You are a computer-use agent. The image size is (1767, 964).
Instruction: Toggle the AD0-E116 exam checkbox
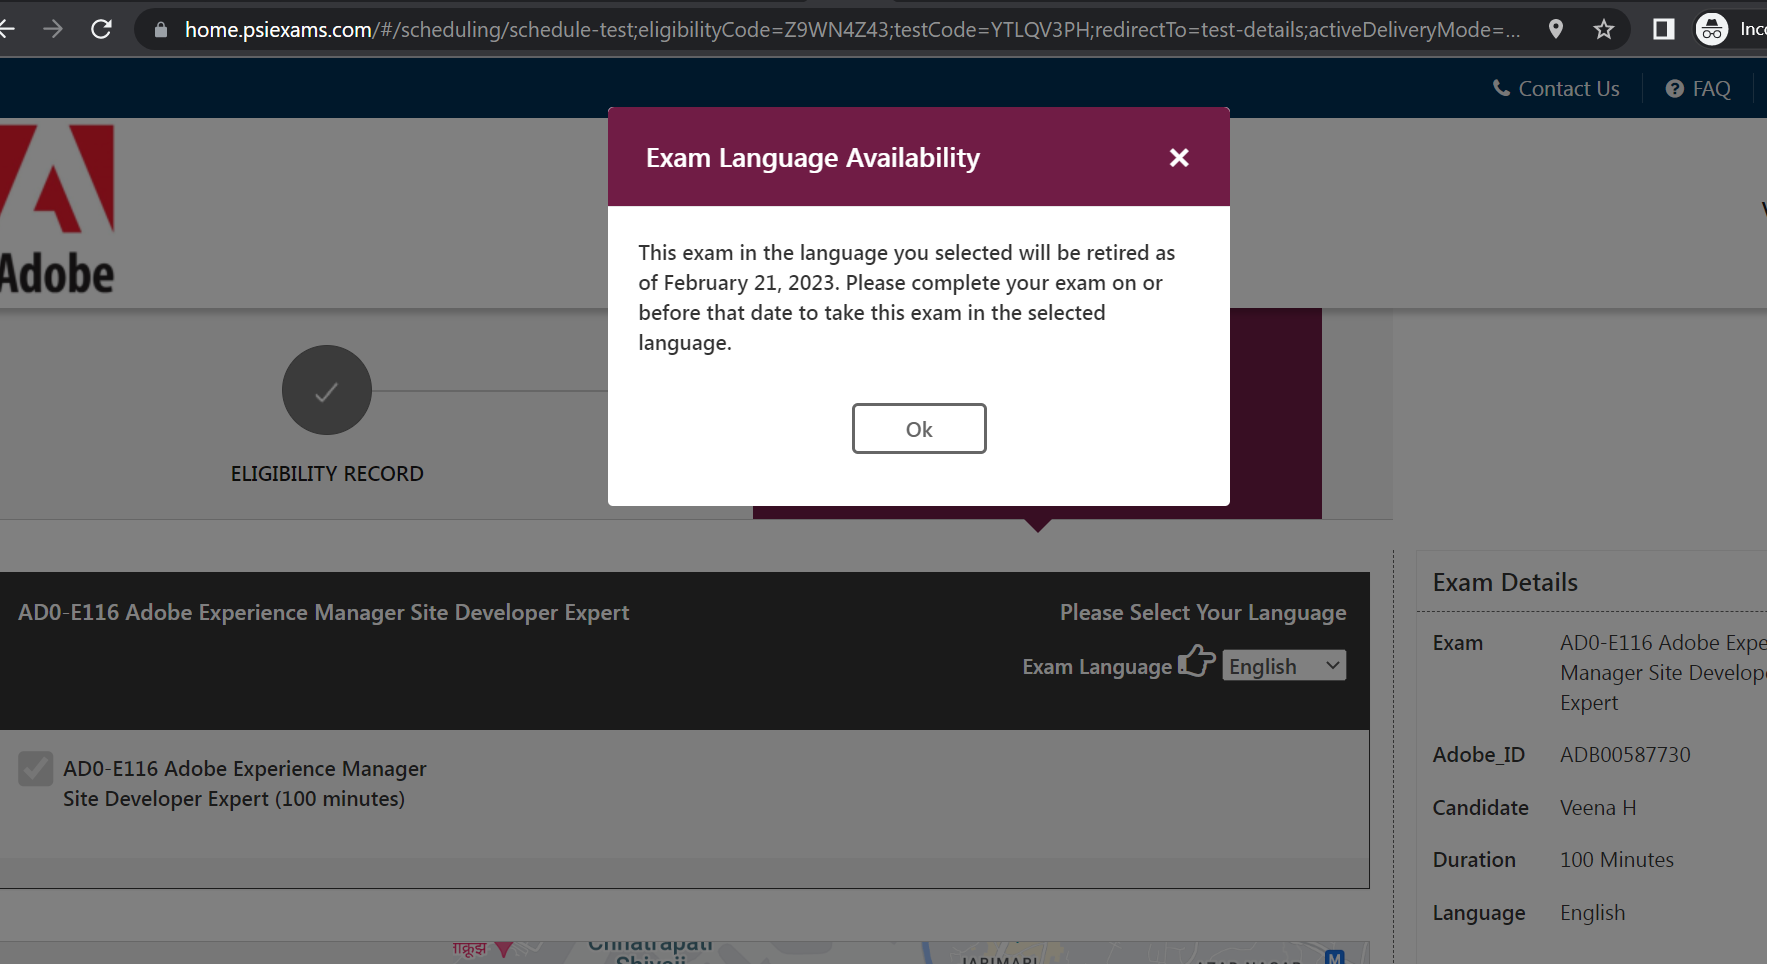pos(36,769)
